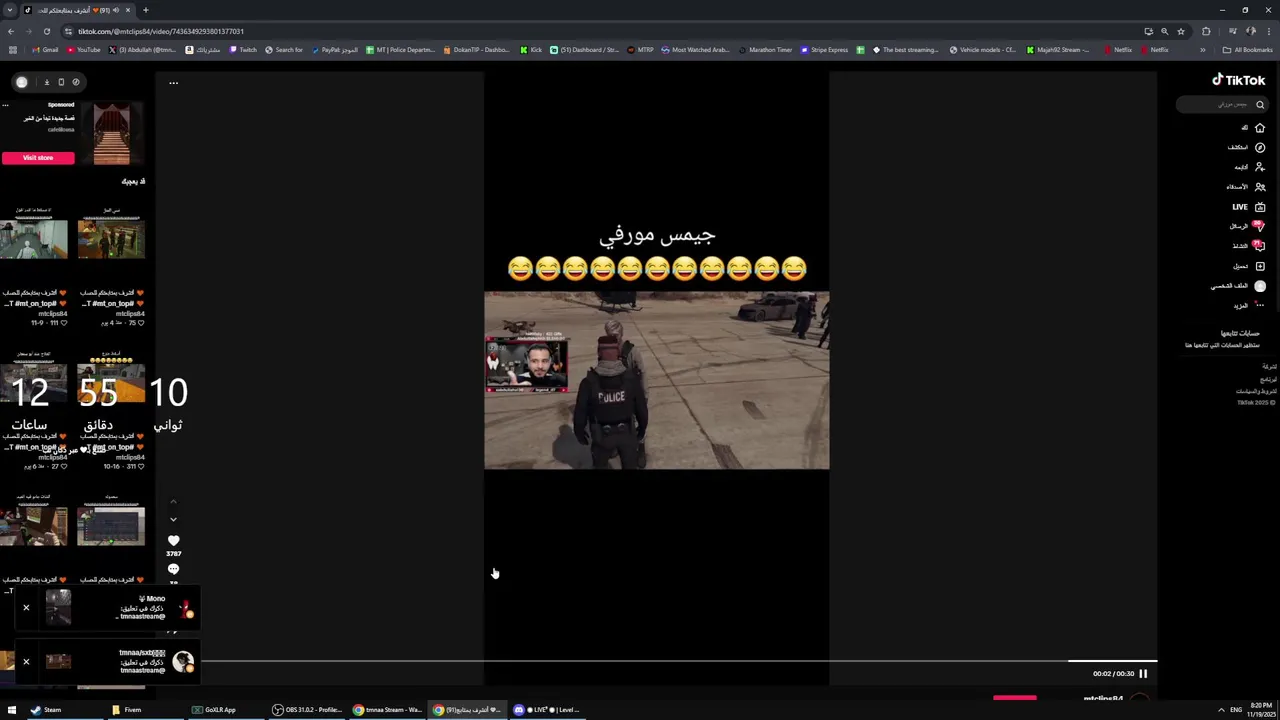
Task: Go to next video with down chevron
Action: pos(173,519)
